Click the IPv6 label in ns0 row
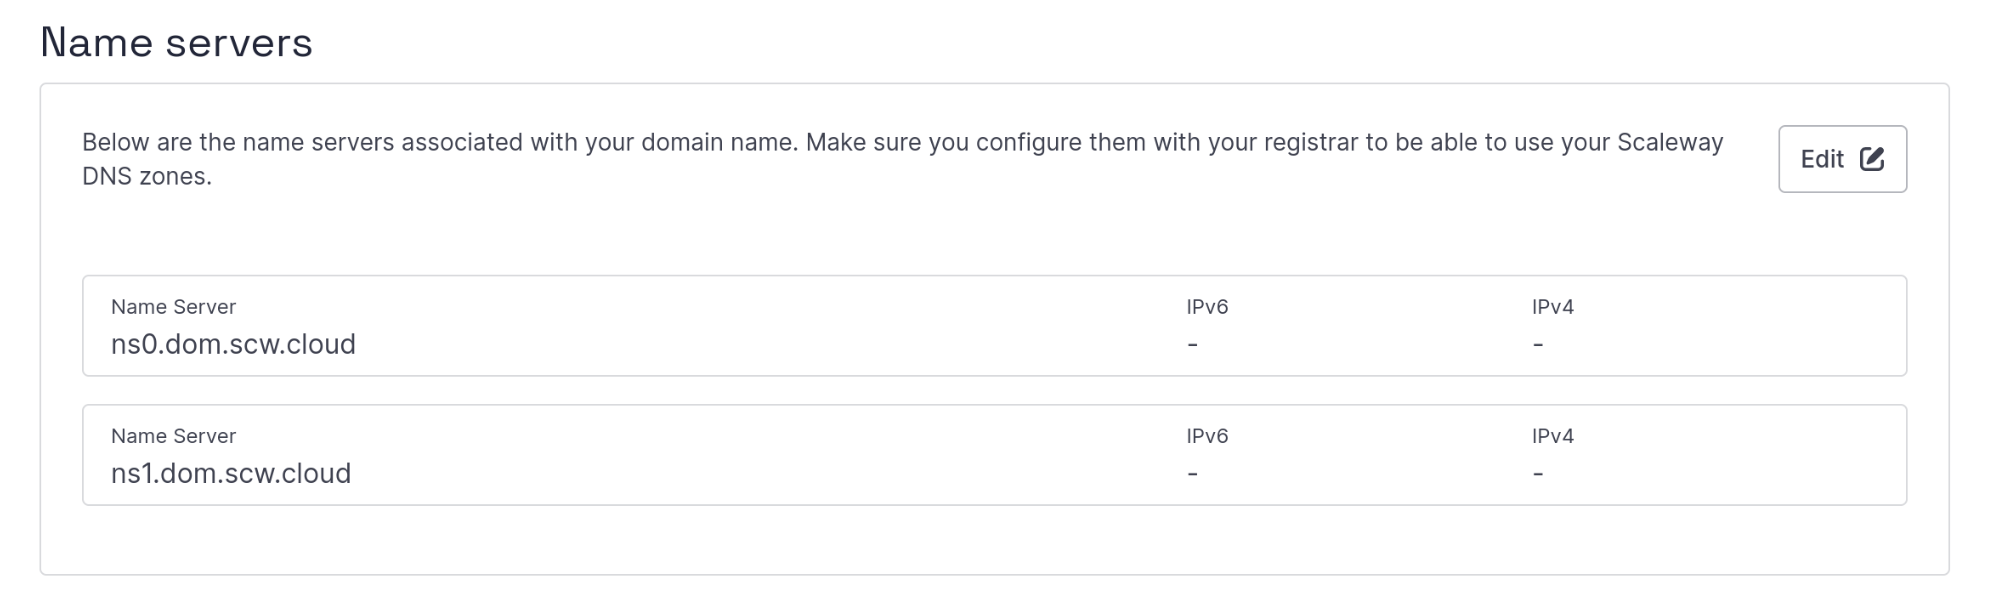The height and width of the screenshot is (607, 1994). tap(1207, 307)
